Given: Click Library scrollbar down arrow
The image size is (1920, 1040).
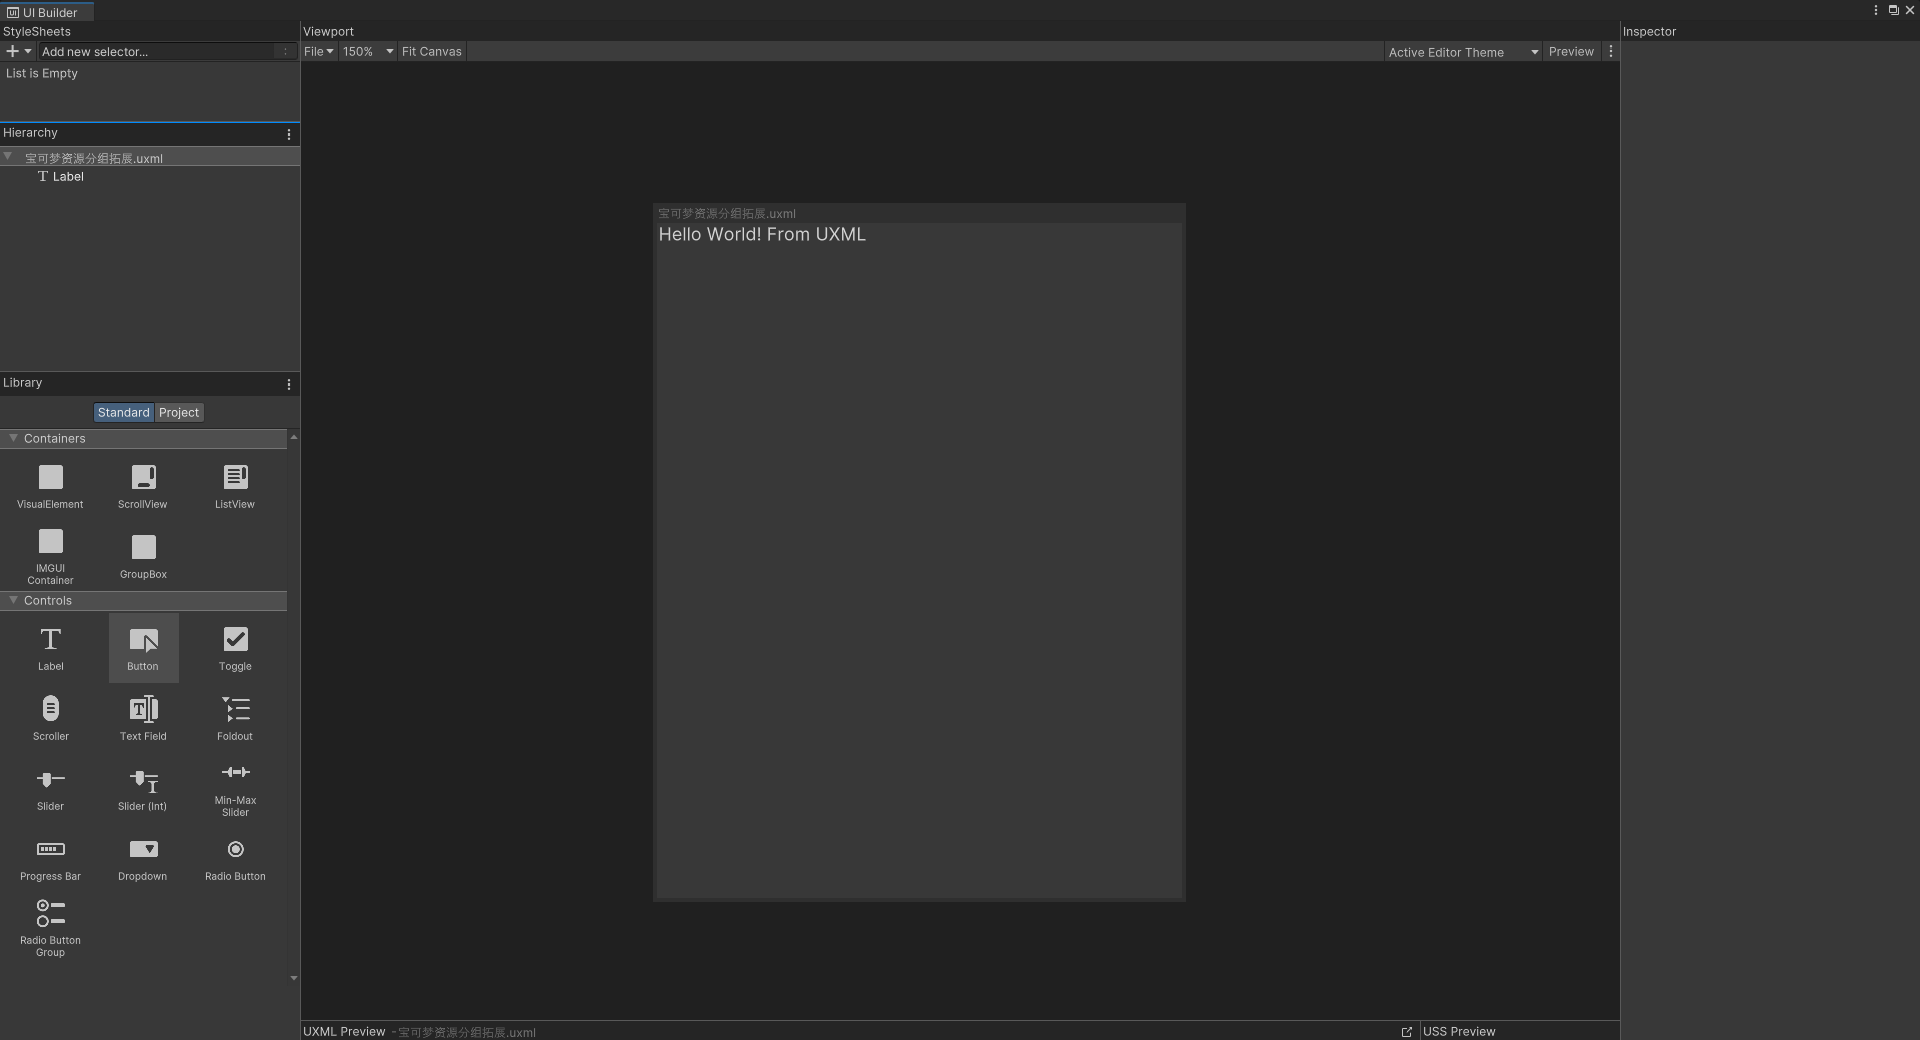Looking at the screenshot, I should pos(293,978).
